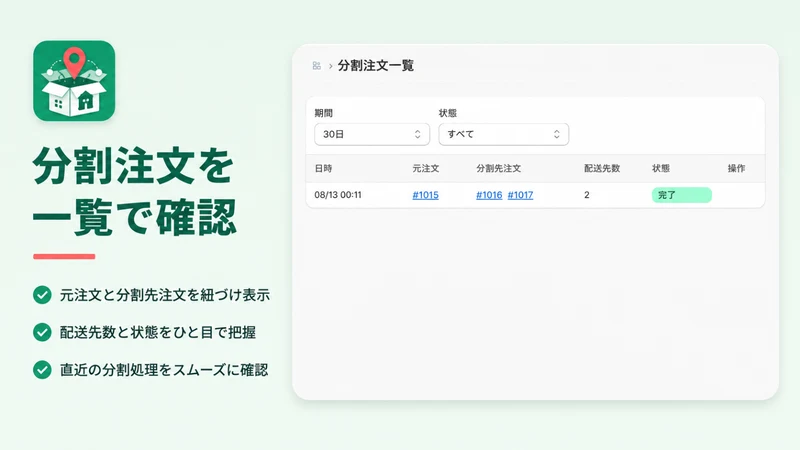Click the 状態 filter label above dropdown

[448, 113]
